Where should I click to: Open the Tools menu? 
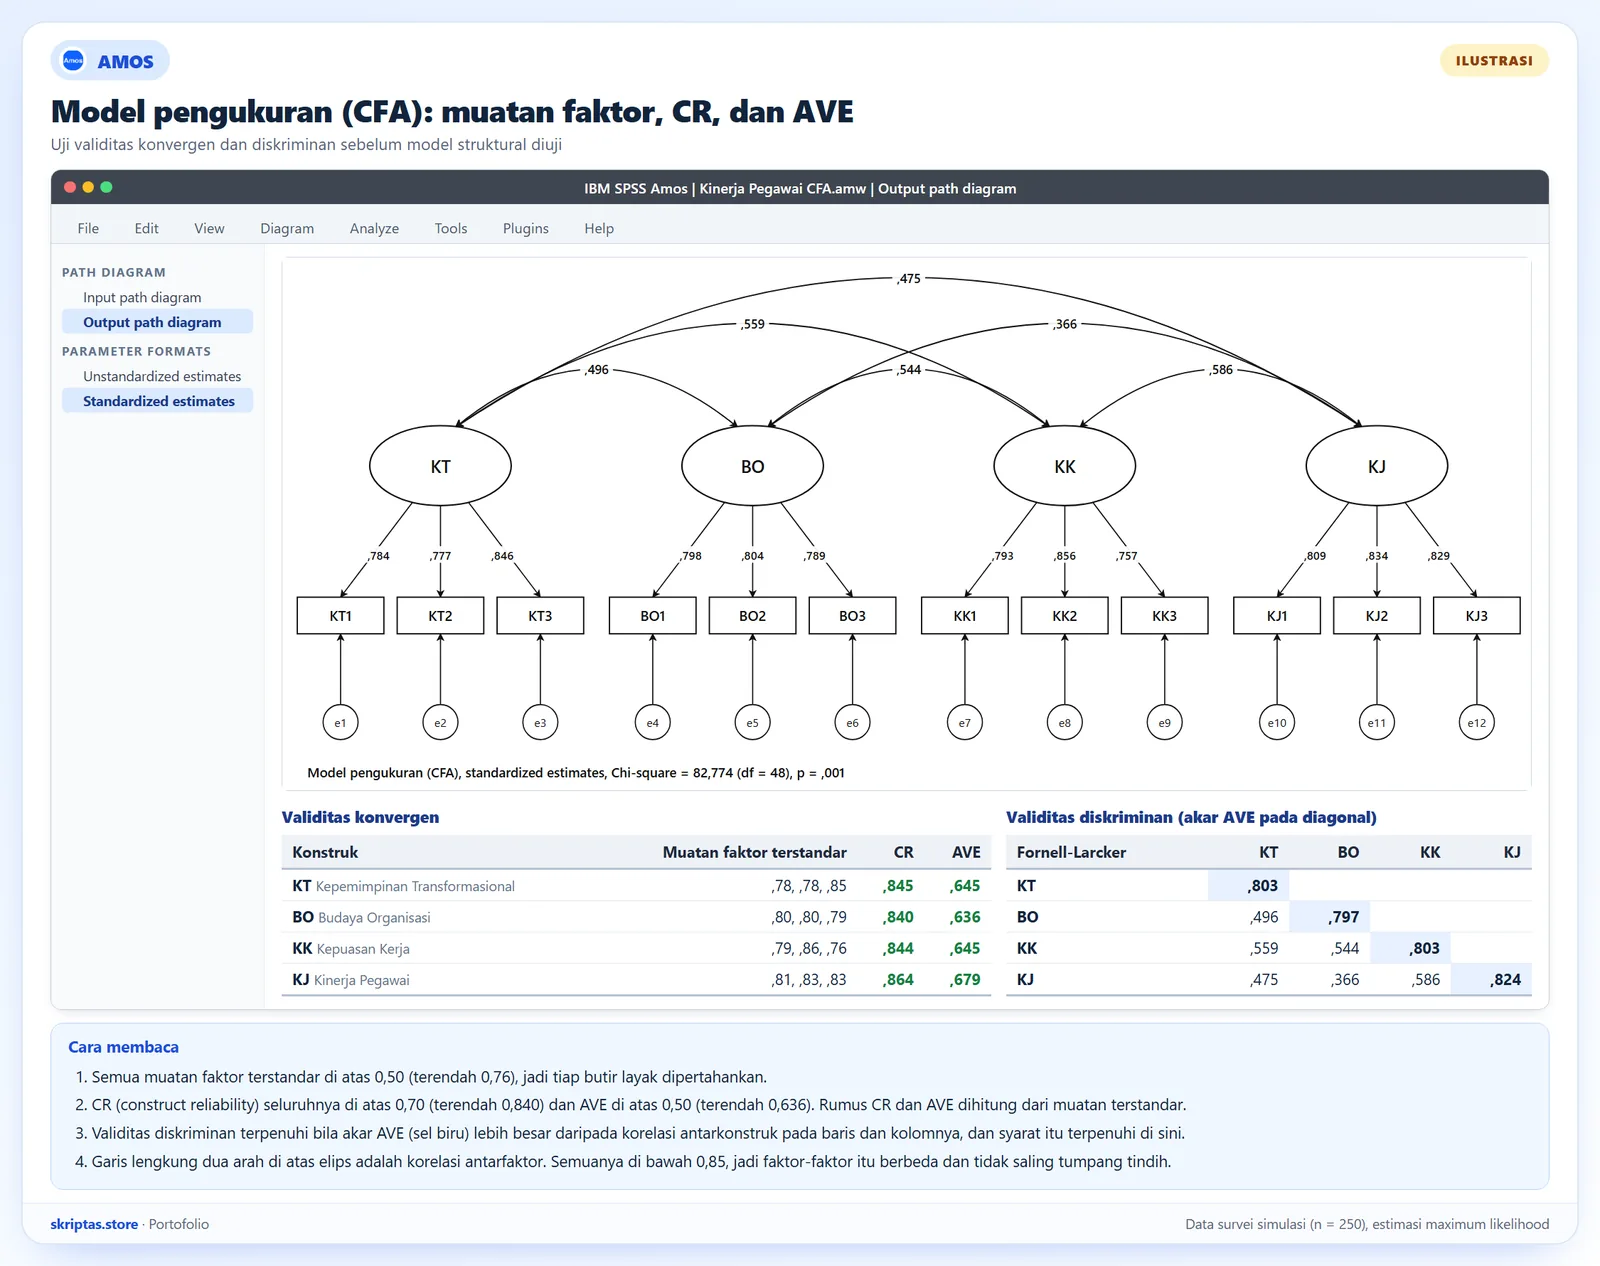click(451, 228)
